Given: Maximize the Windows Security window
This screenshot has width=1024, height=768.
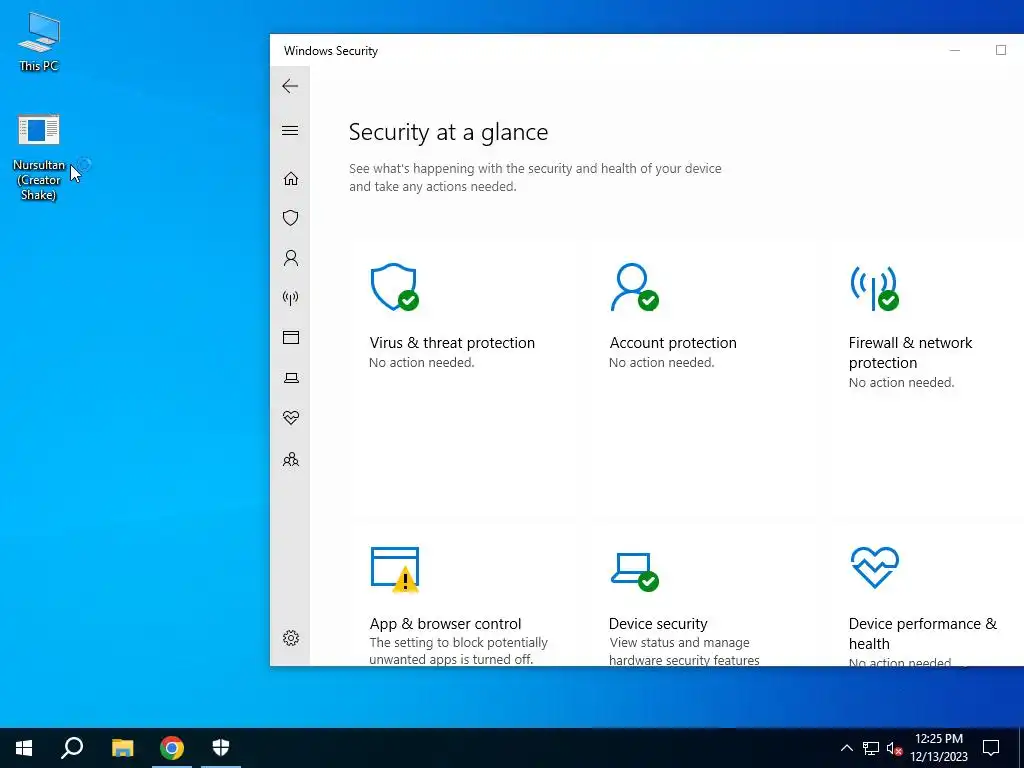Looking at the screenshot, I should click(1000, 50).
